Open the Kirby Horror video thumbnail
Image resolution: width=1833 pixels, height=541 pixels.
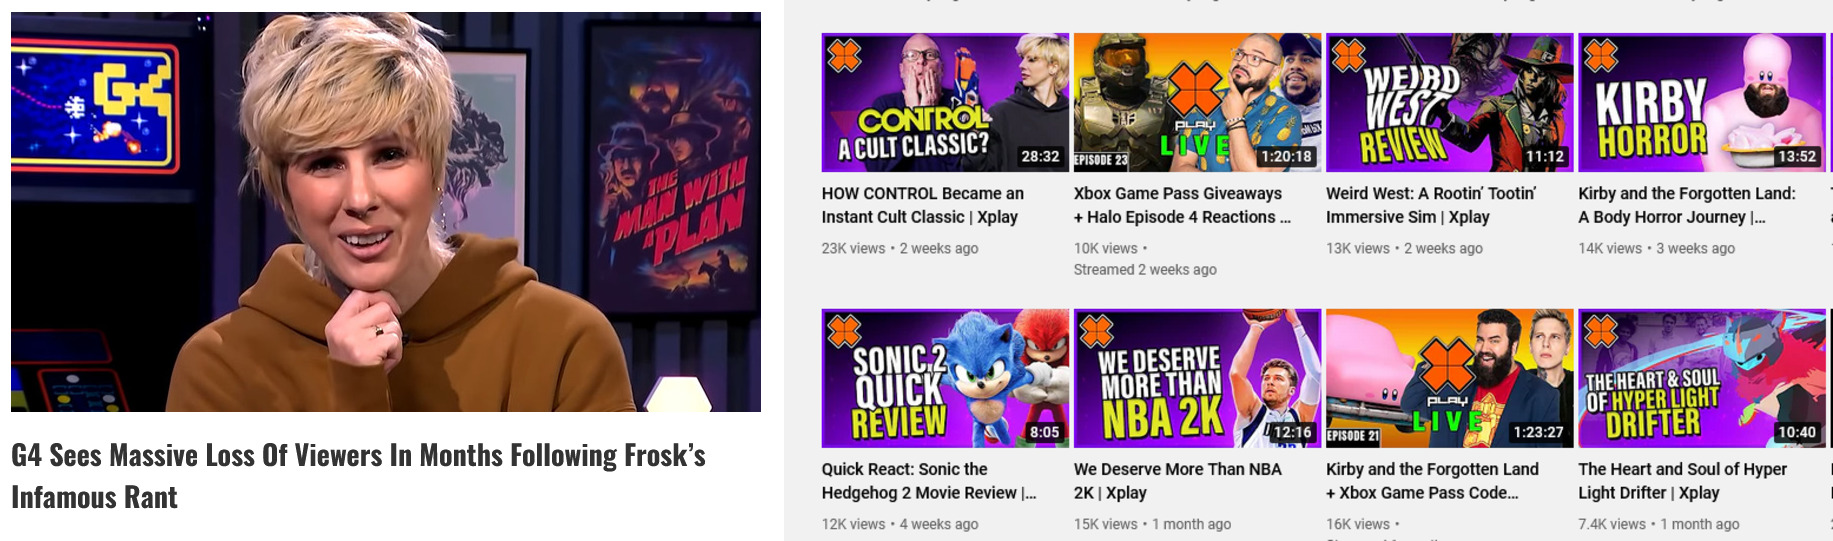(1702, 103)
